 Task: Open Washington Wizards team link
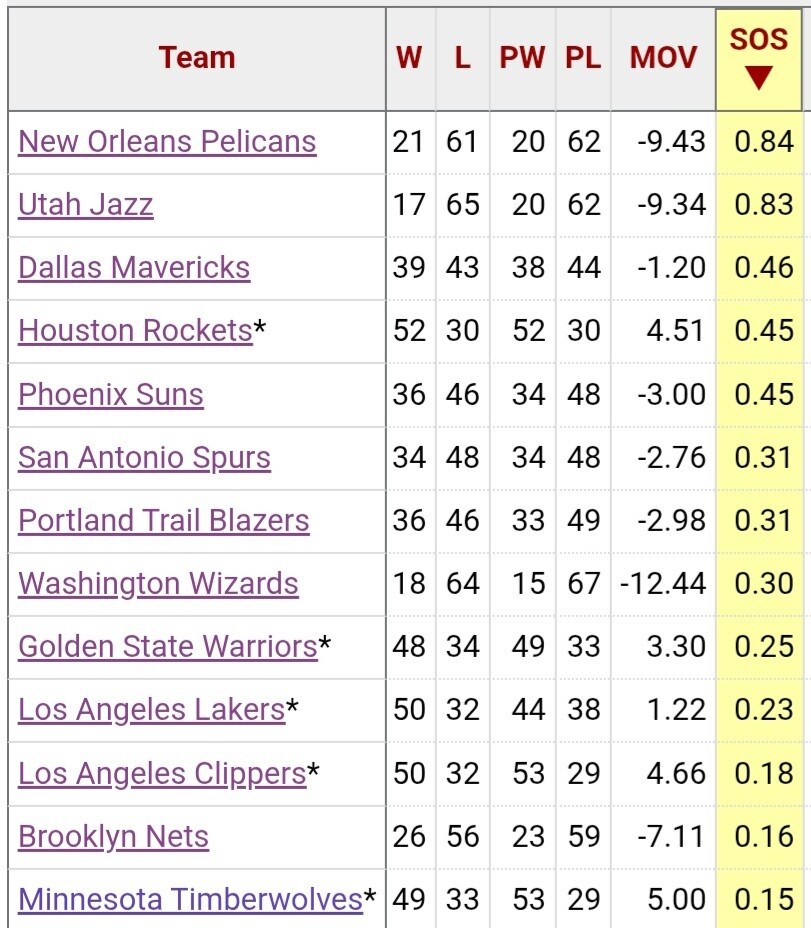[x=158, y=584]
